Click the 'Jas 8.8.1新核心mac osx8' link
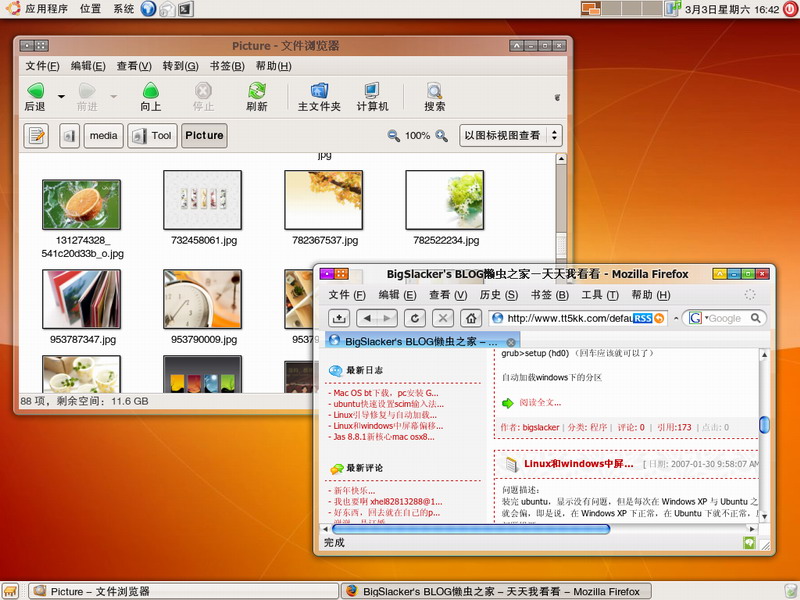800x600 pixels. (384, 437)
